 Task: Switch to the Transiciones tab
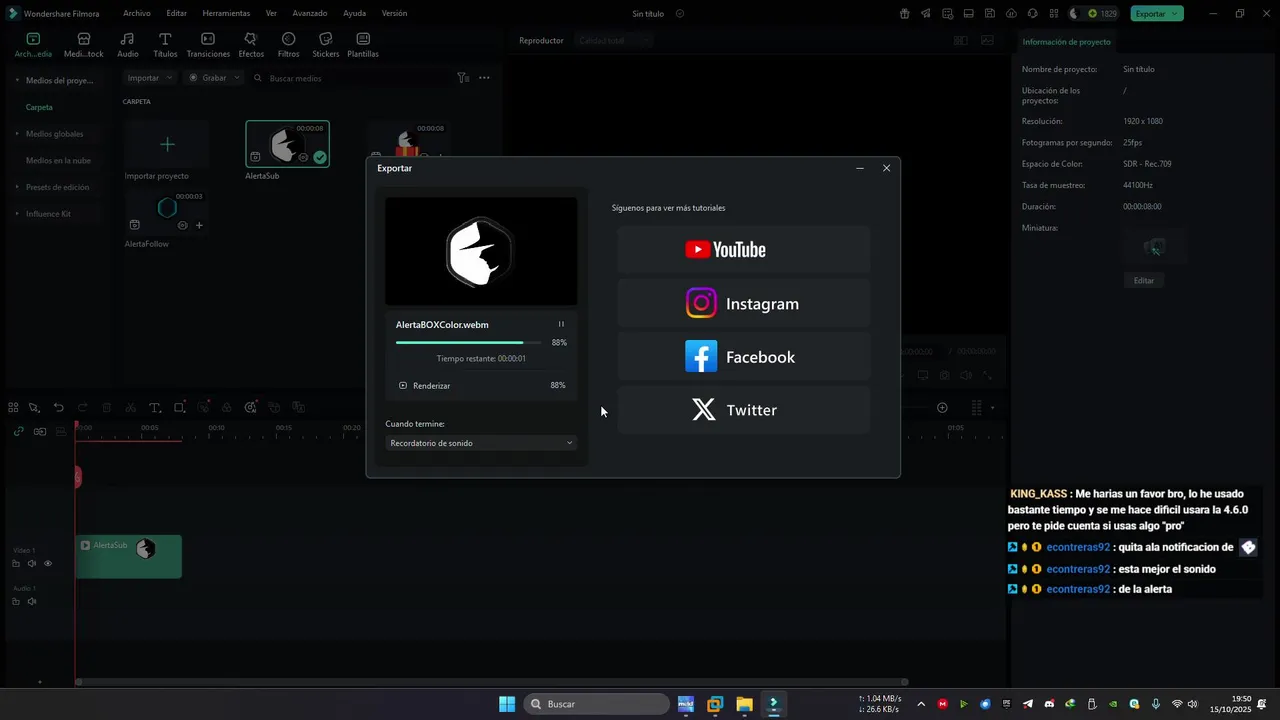click(208, 45)
